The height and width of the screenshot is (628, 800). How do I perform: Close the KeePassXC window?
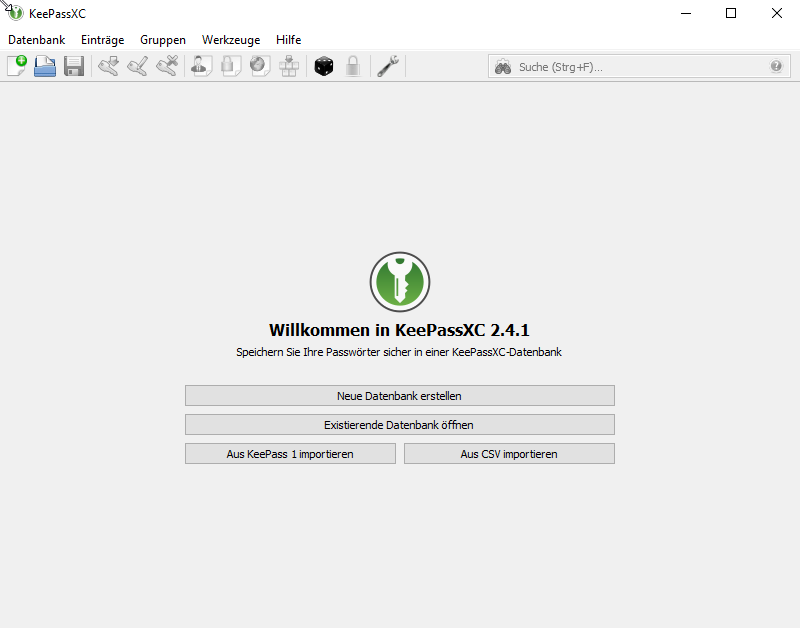click(777, 13)
